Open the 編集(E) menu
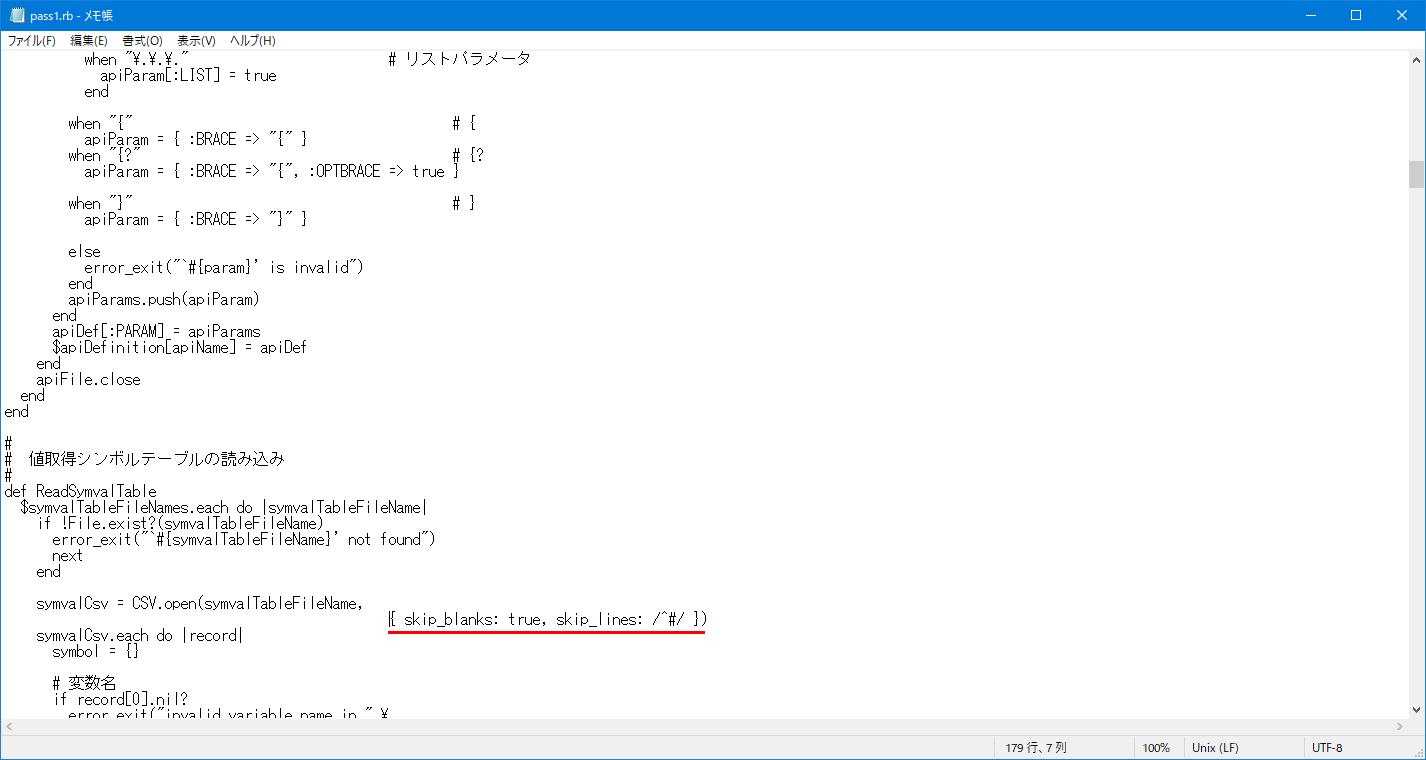The image size is (1426, 760). (x=89, y=41)
